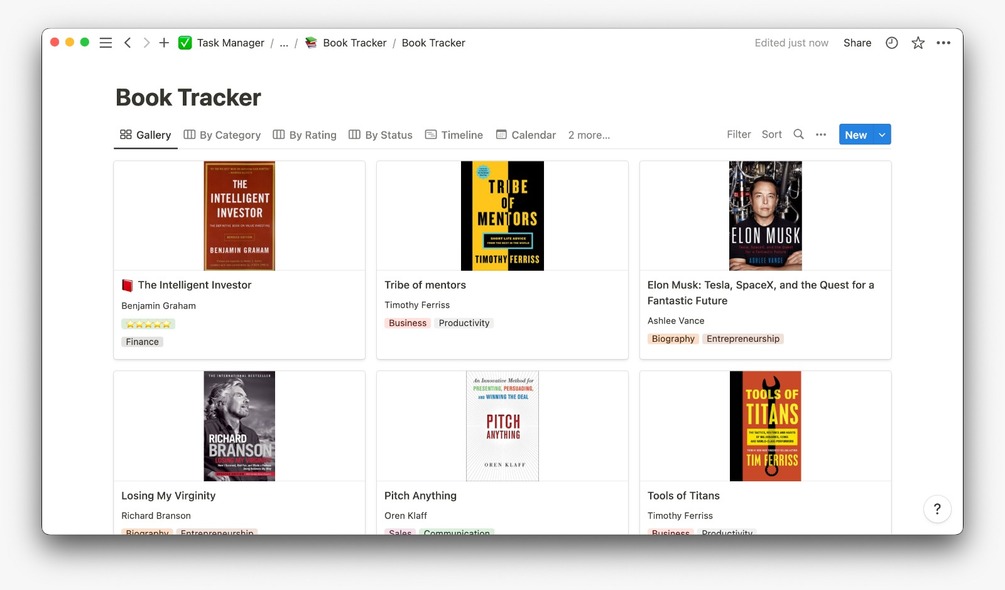Click the Share button
1005x590 pixels.
pyautogui.click(x=857, y=43)
